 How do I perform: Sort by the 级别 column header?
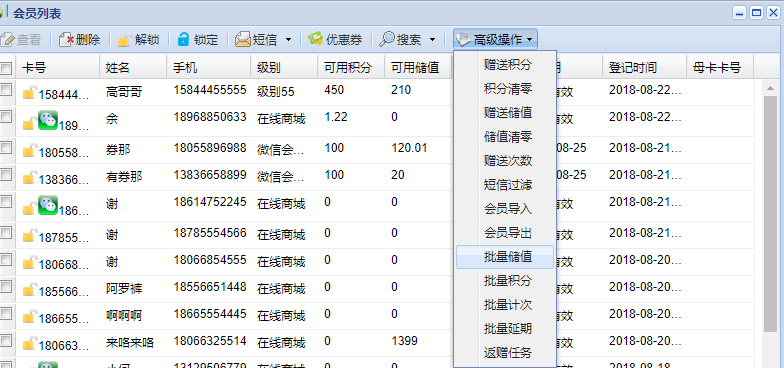point(284,68)
